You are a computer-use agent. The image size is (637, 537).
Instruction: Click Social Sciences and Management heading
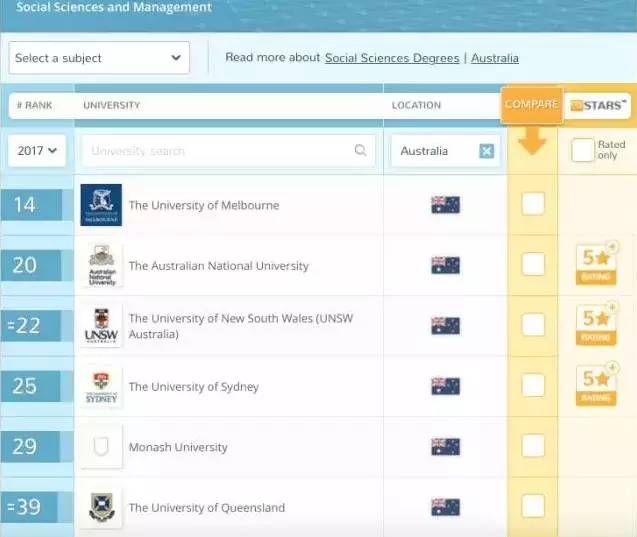point(114,7)
